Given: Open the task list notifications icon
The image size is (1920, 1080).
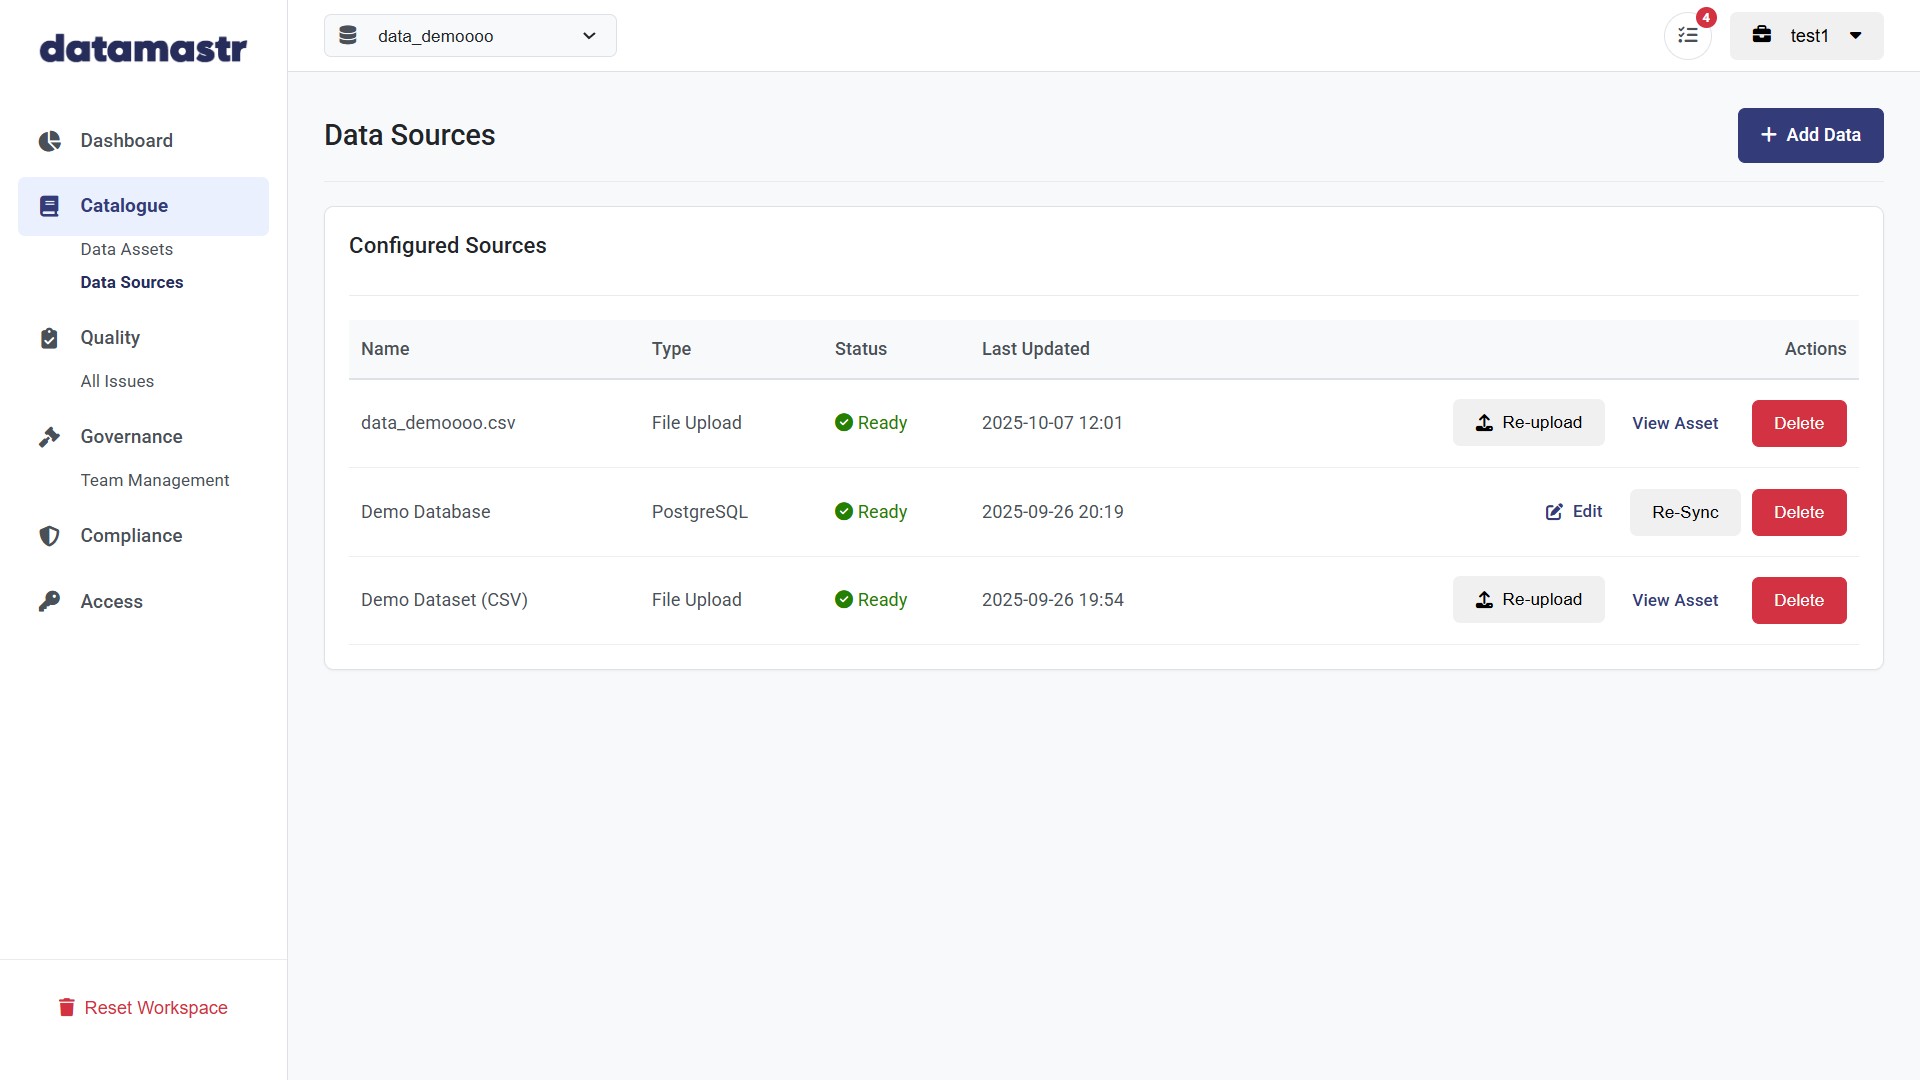Looking at the screenshot, I should click(x=1688, y=36).
